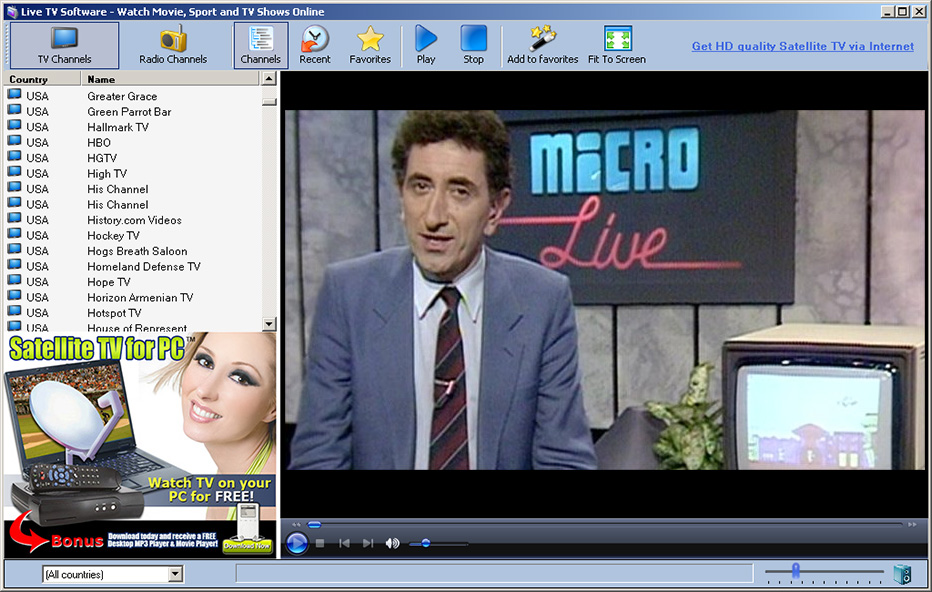Show Favorites channels
This screenshot has width=932, height=592.
point(370,45)
